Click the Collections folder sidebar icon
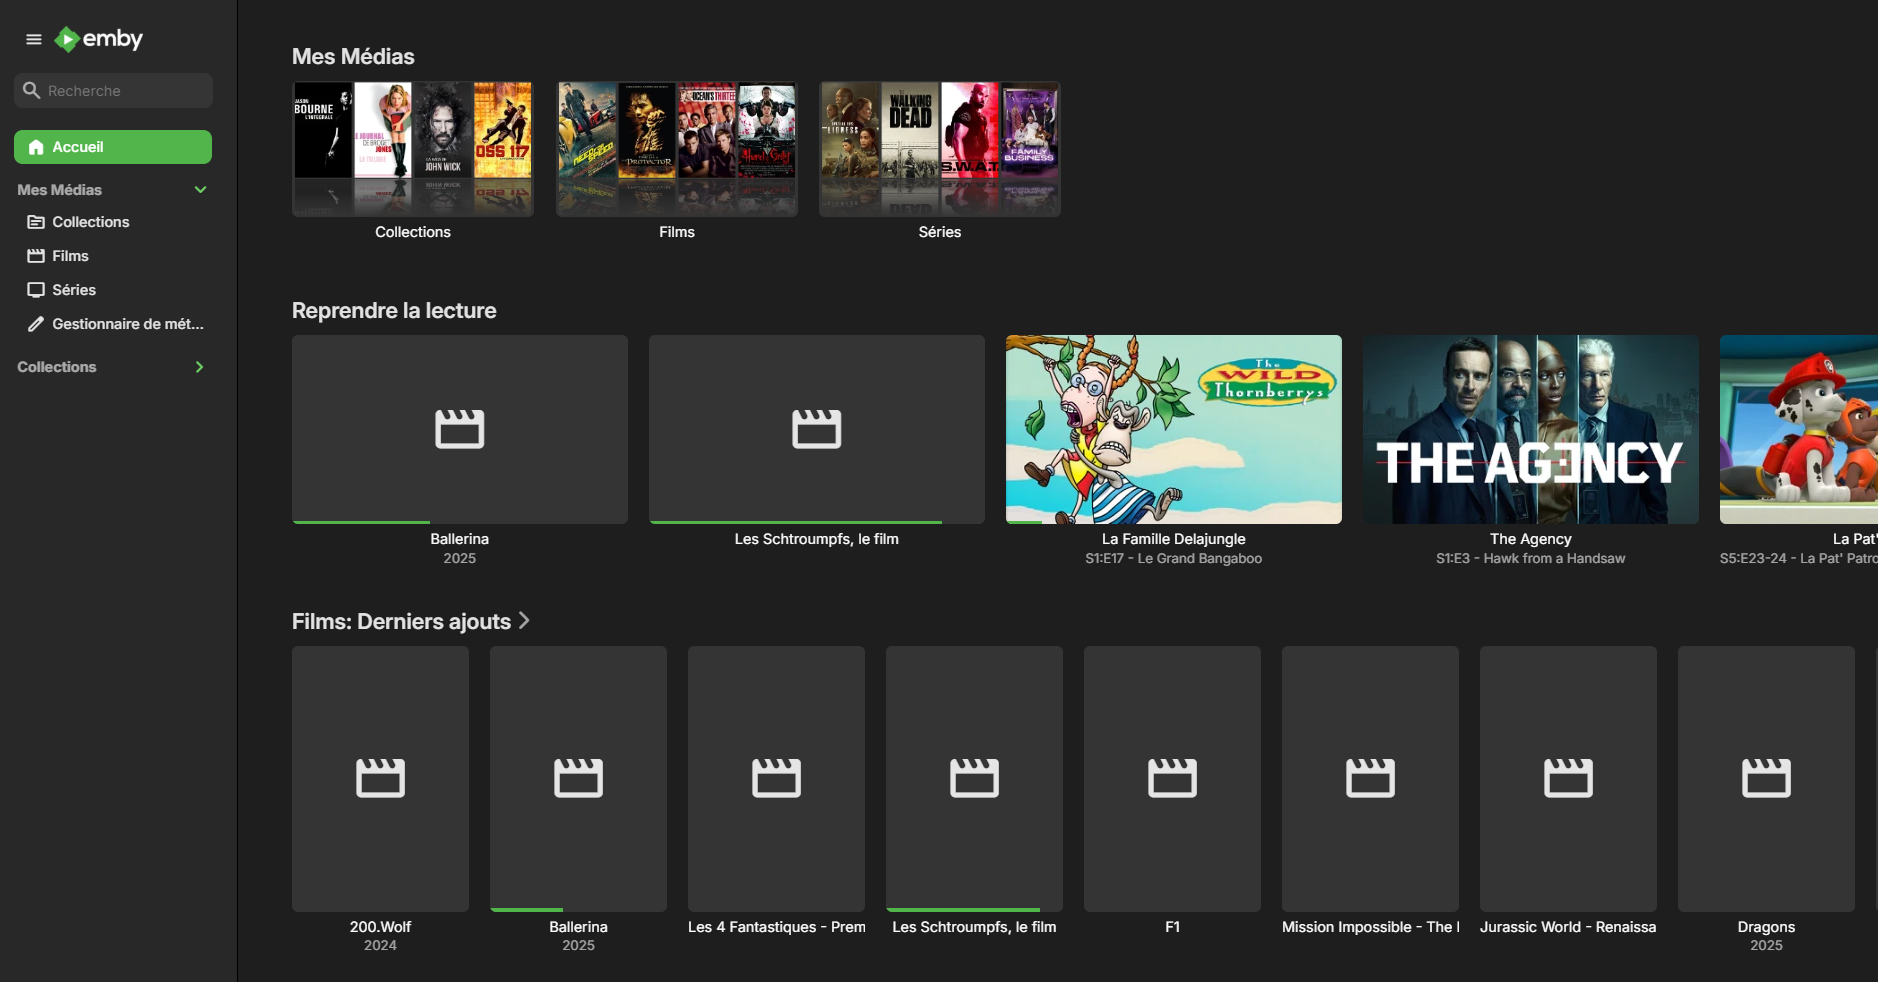 tap(36, 222)
